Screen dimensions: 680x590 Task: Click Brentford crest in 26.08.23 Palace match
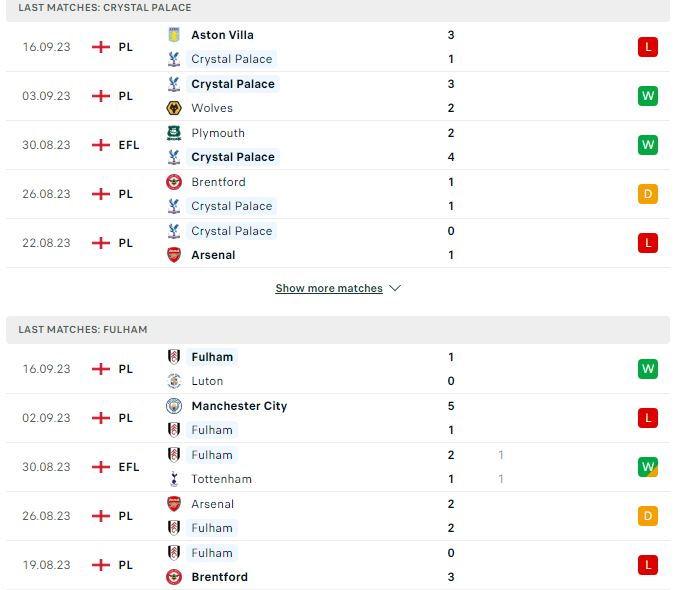[174, 182]
